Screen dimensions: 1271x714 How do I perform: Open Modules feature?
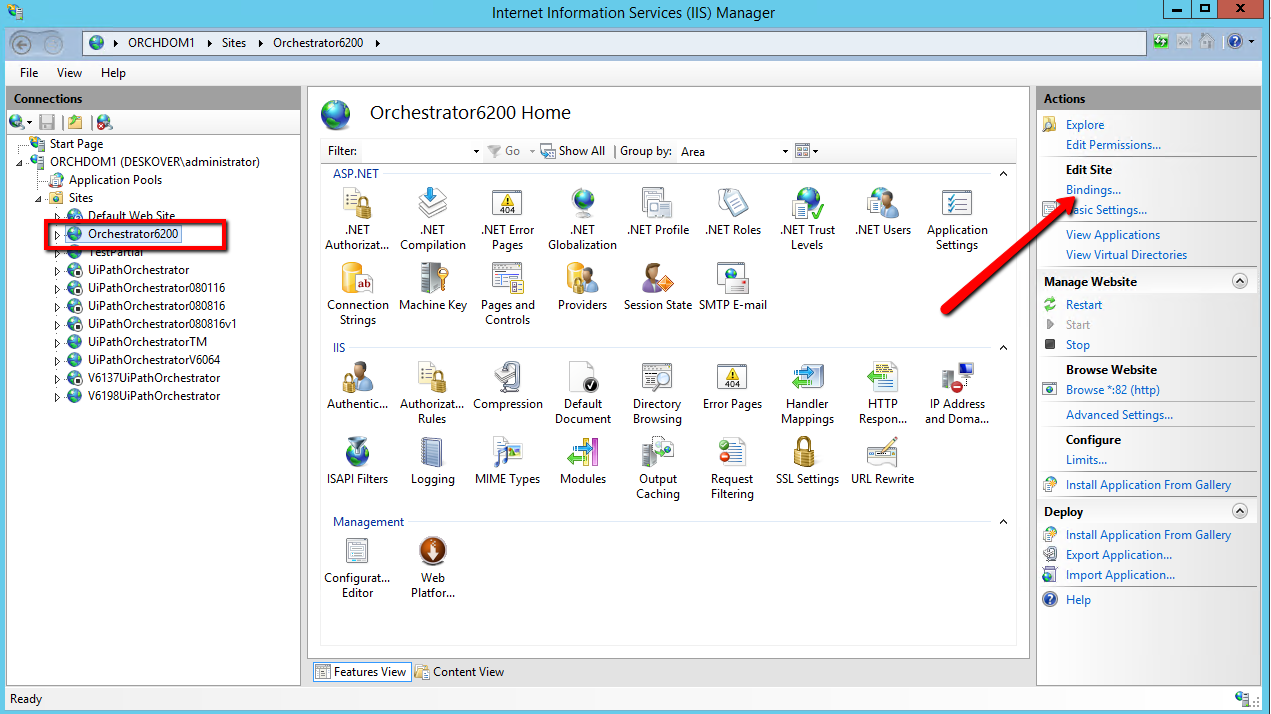click(x=582, y=461)
